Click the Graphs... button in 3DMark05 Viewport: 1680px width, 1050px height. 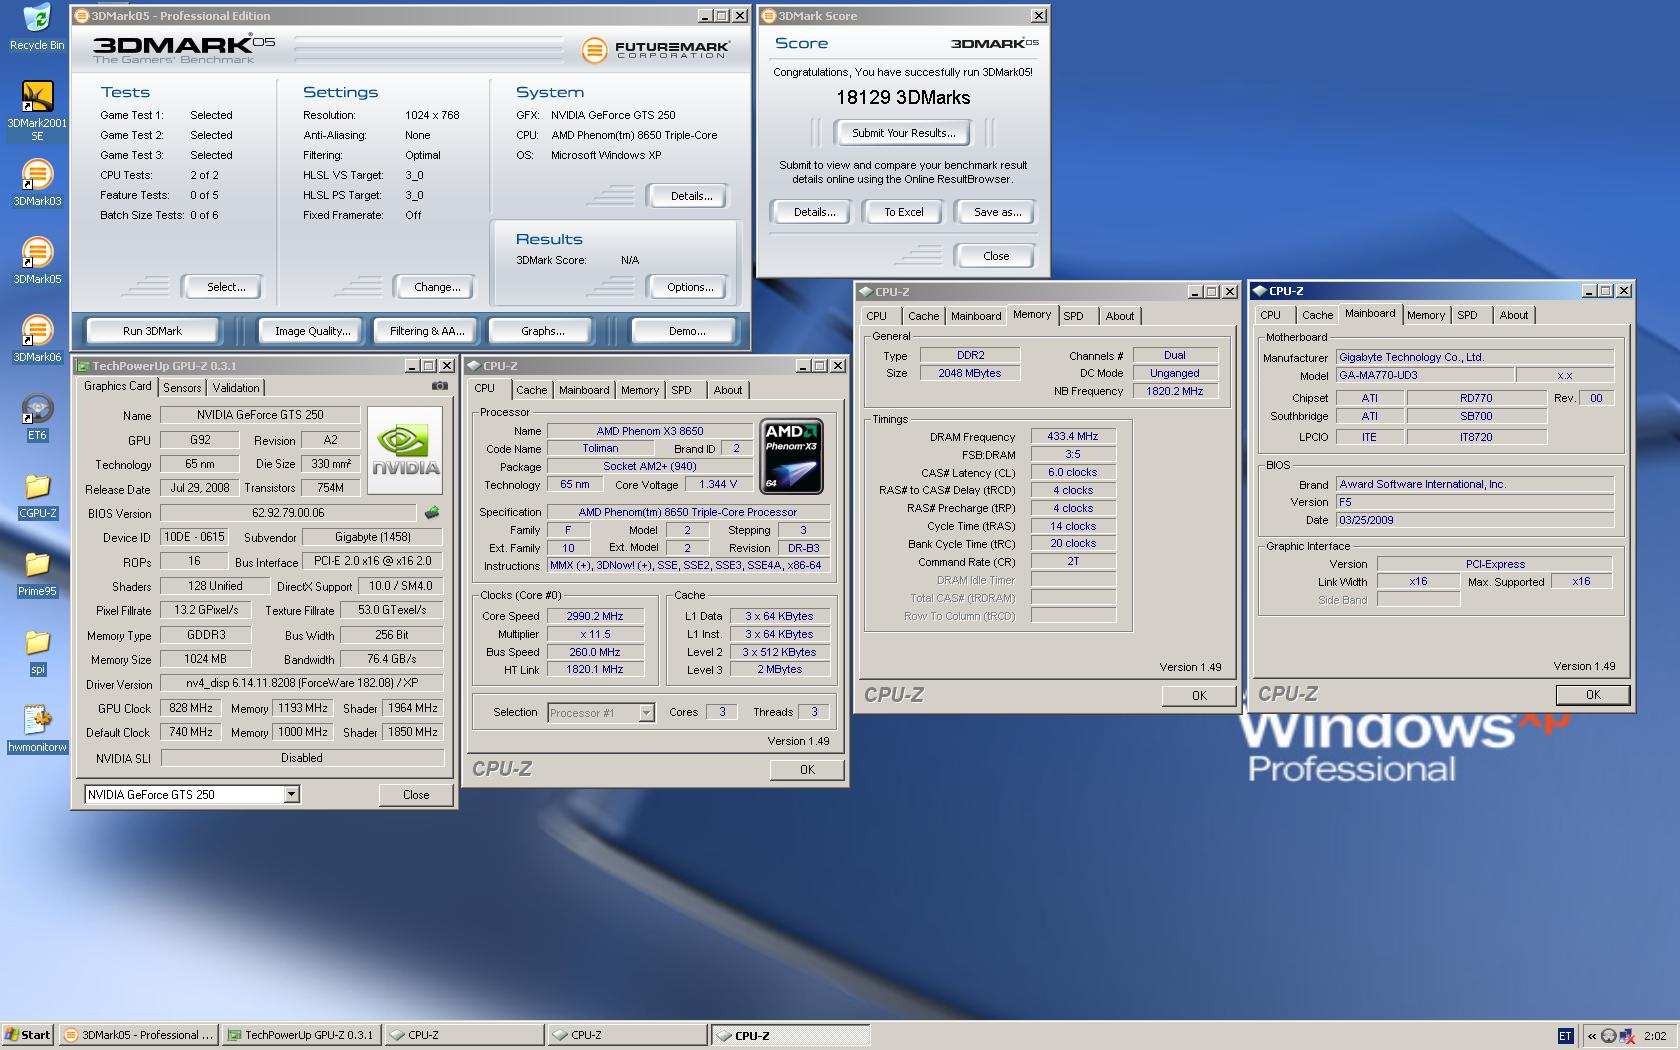click(542, 331)
